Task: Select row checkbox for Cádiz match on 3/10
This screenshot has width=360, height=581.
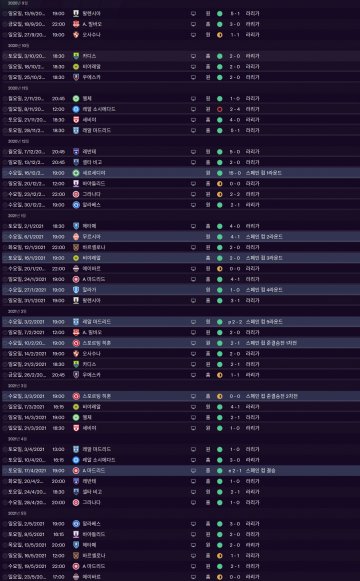Action: click(x=5, y=56)
